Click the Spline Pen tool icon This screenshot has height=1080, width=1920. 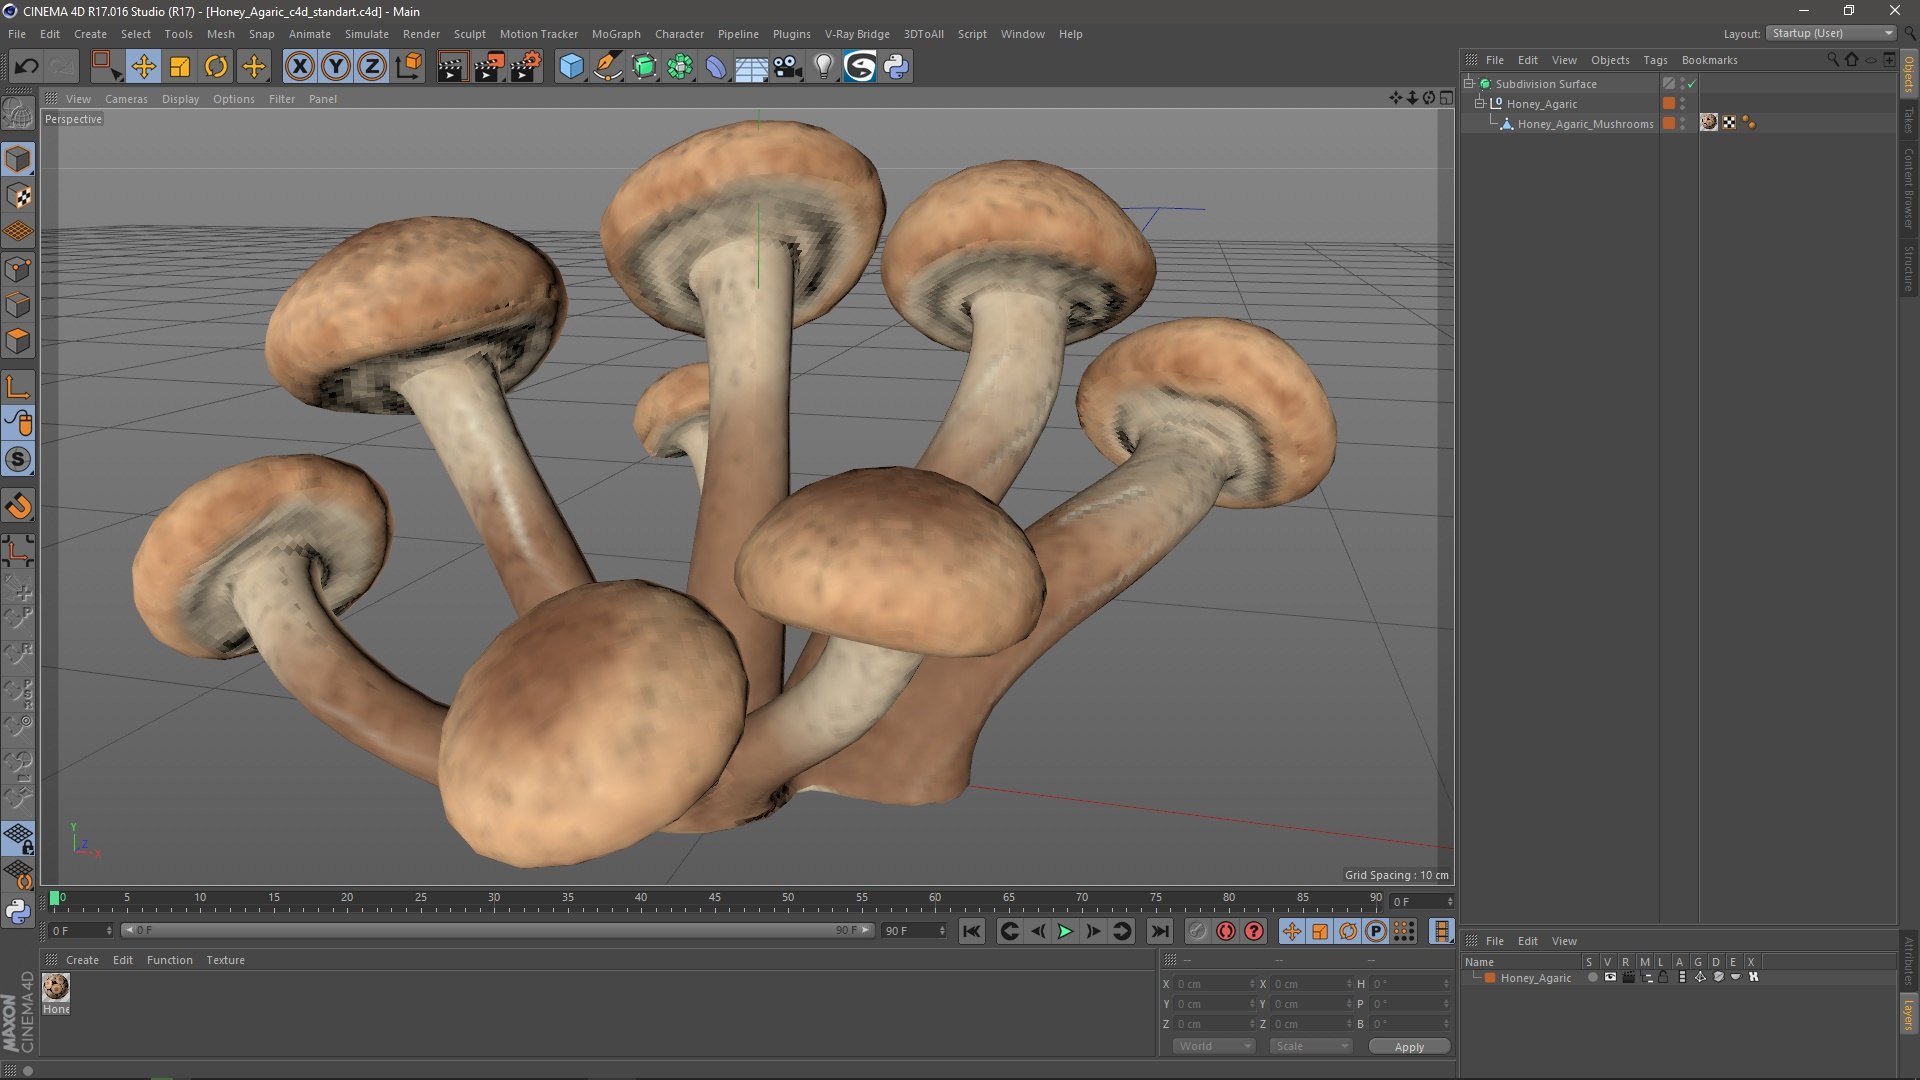pyautogui.click(x=608, y=67)
